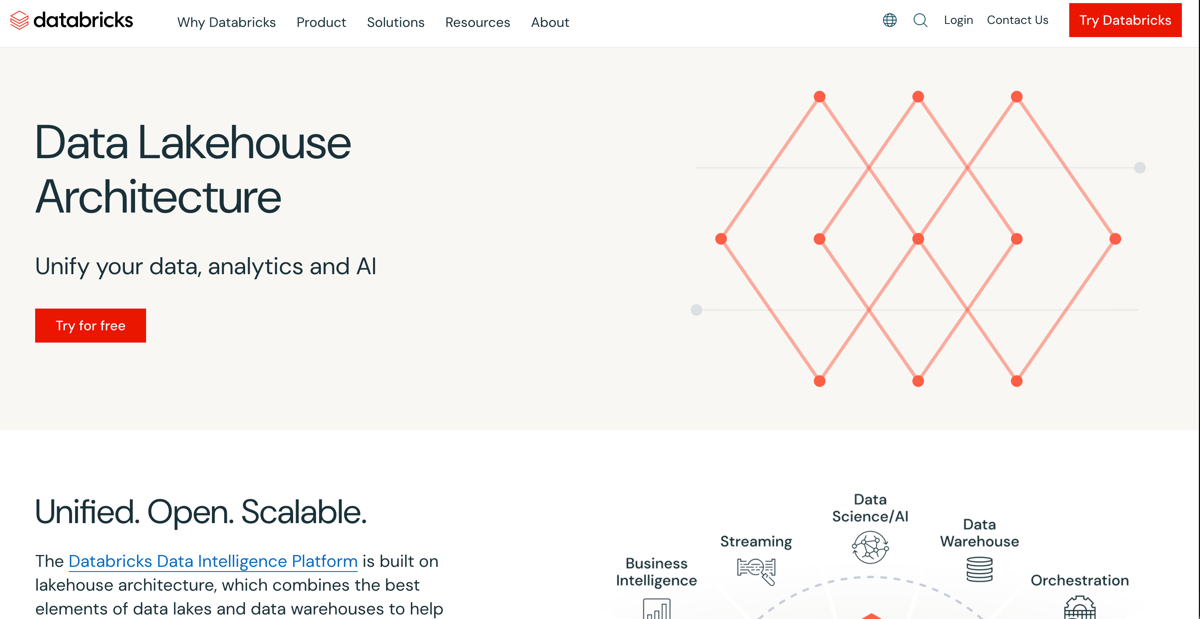1200x619 pixels.
Task: Click the Data Warehouse database icon
Action: 979,569
